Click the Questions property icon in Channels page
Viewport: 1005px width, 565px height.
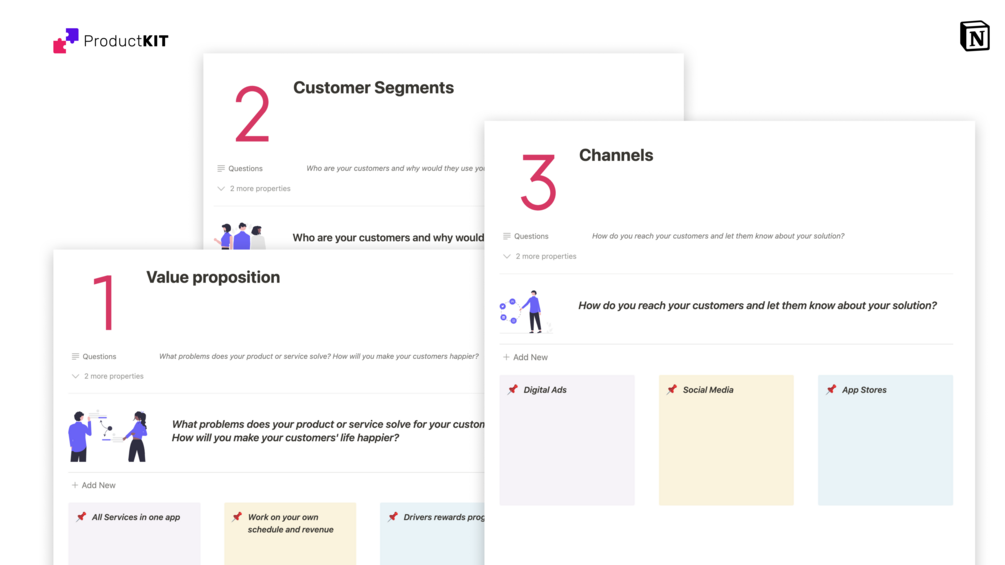[507, 236]
